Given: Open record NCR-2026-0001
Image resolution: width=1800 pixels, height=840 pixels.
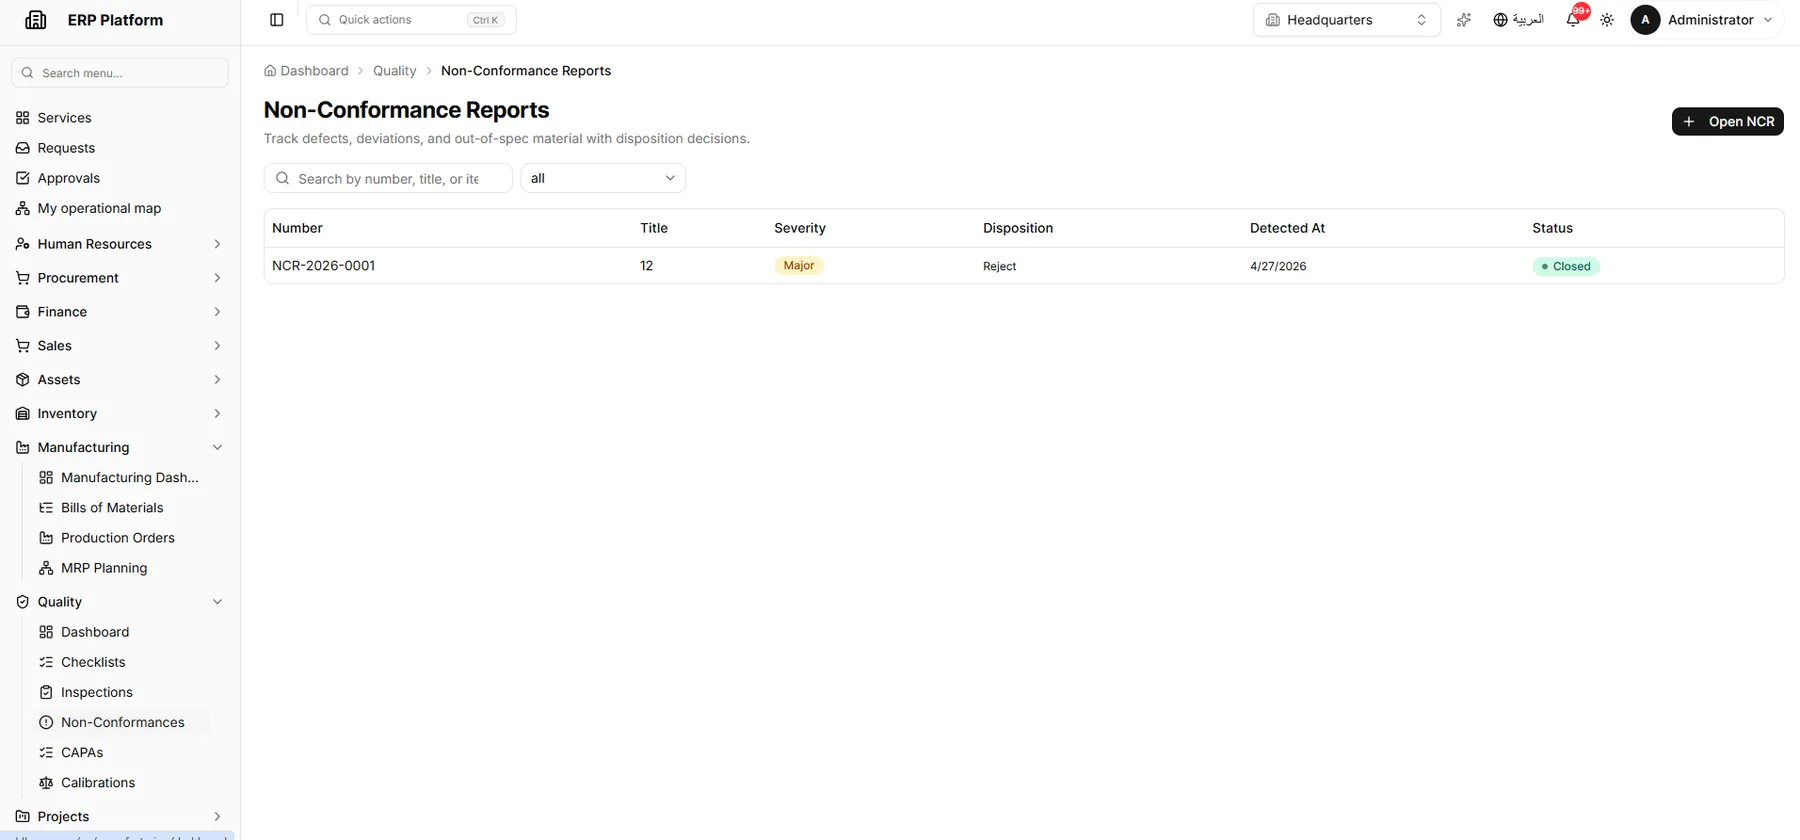Looking at the screenshot, I should (x=324, y=266).
